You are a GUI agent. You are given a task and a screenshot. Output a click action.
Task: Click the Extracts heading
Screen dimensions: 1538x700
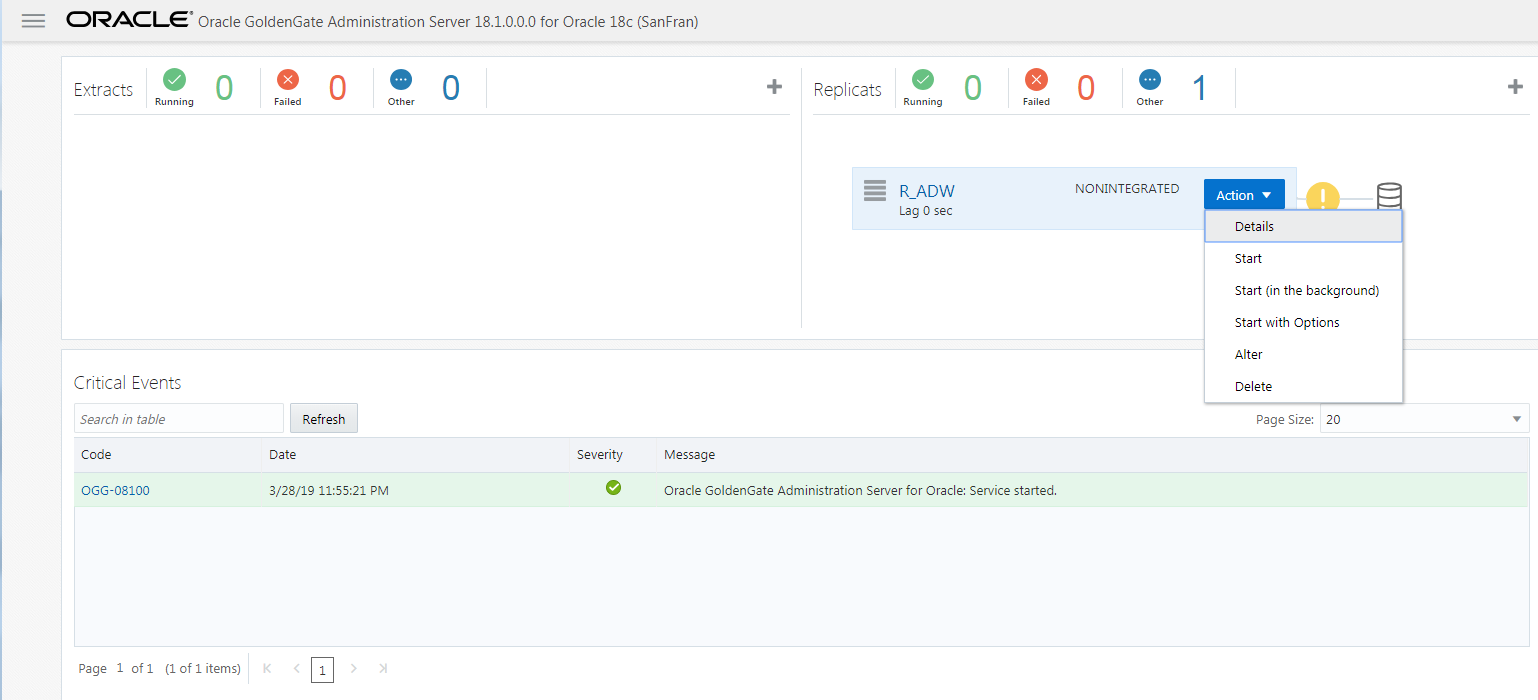click(x=103, y=89)
